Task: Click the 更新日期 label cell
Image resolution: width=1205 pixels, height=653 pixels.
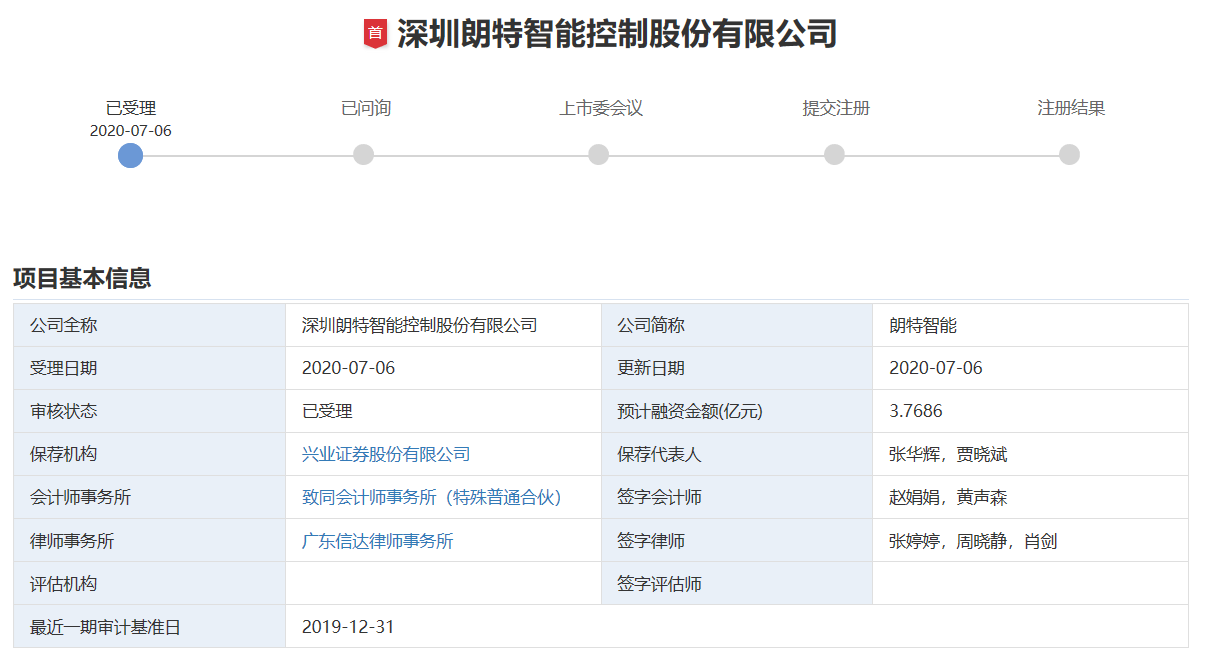Action: coord(737,368)
